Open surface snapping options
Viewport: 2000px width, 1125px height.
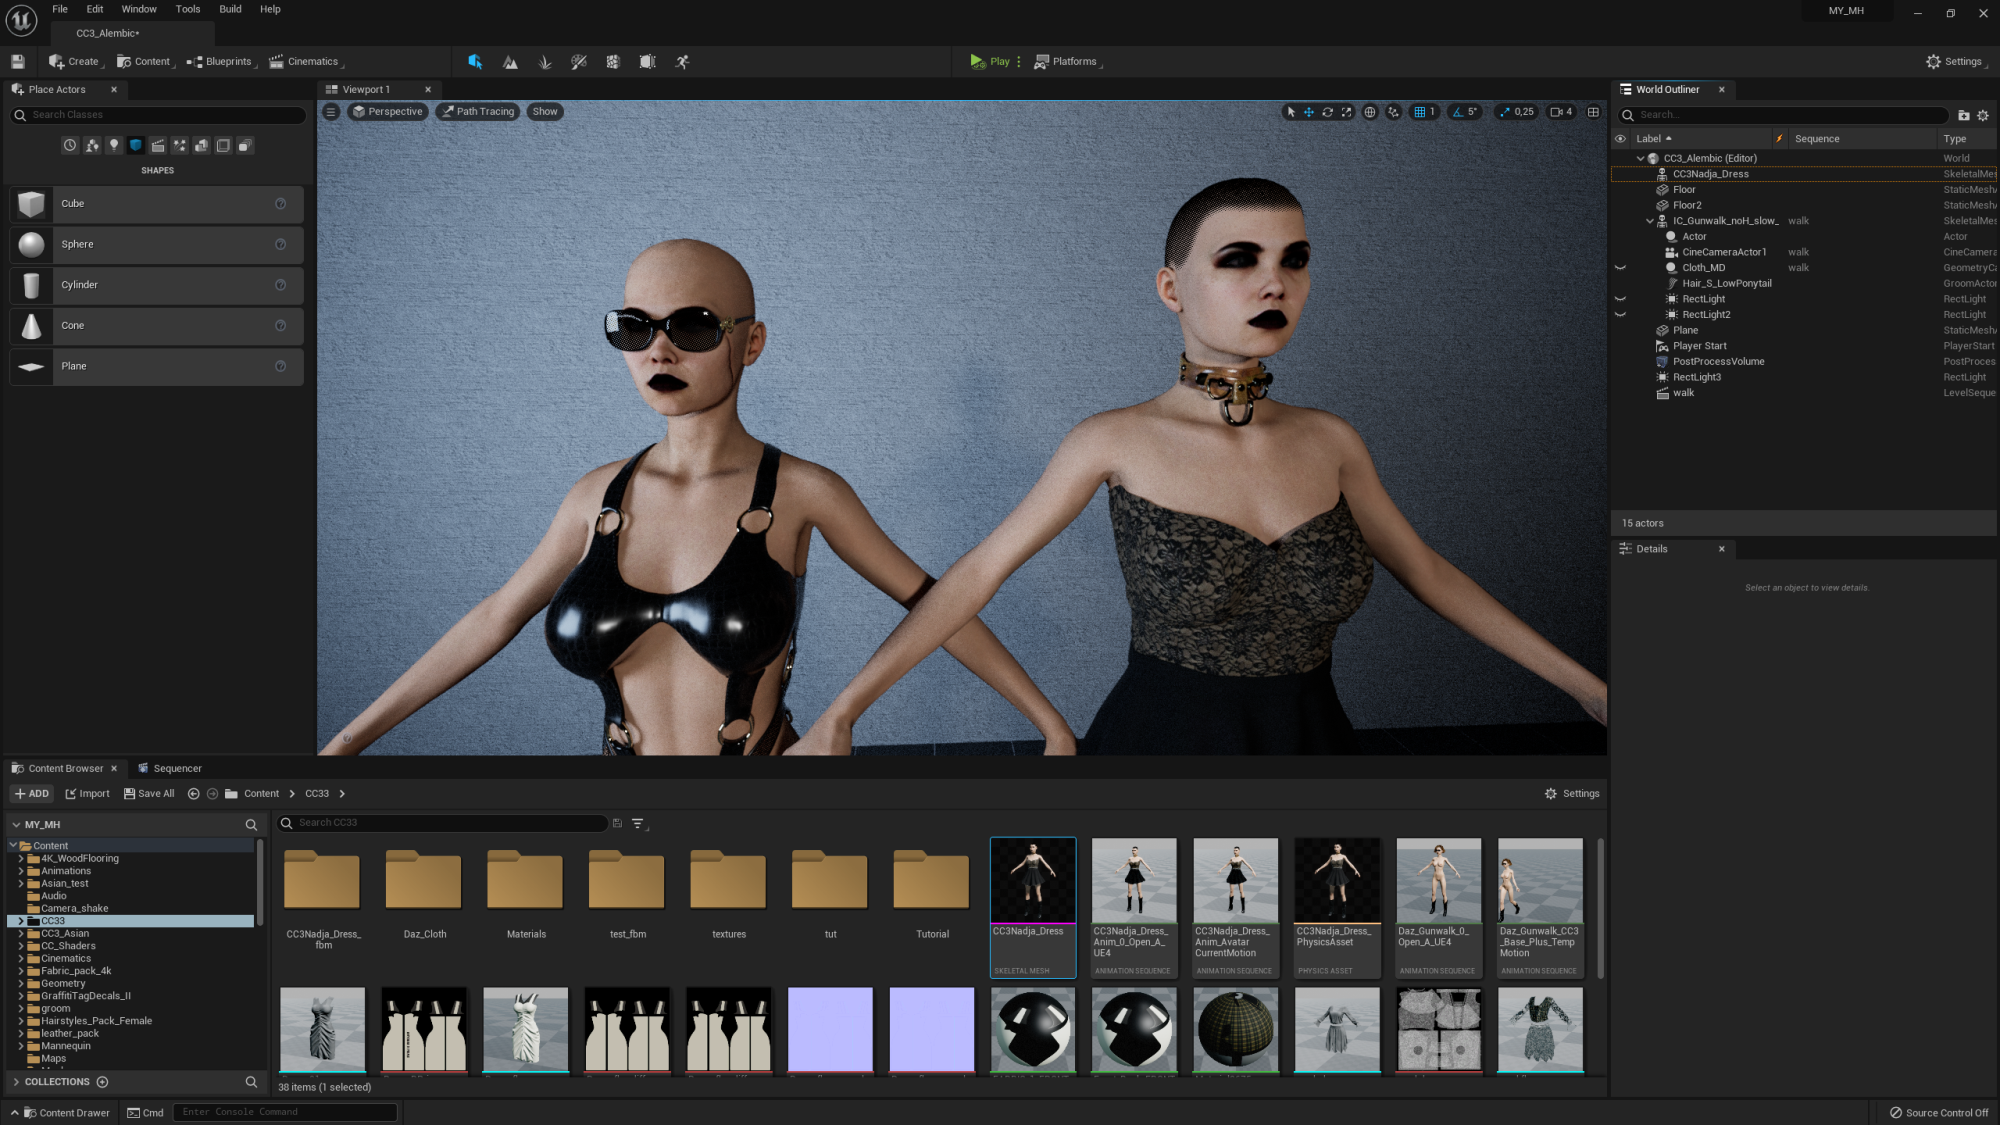tap(1394, 112)
